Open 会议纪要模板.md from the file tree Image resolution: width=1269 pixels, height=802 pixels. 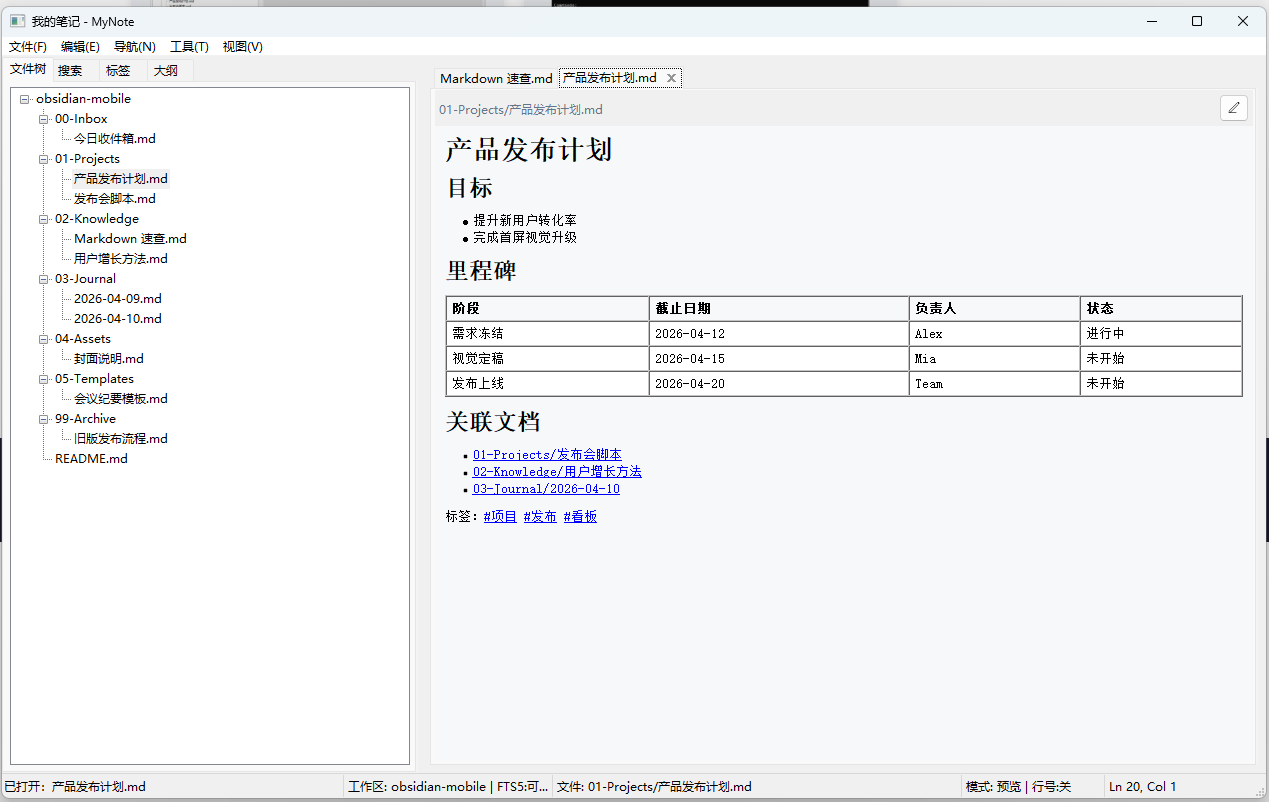point(121,399)
